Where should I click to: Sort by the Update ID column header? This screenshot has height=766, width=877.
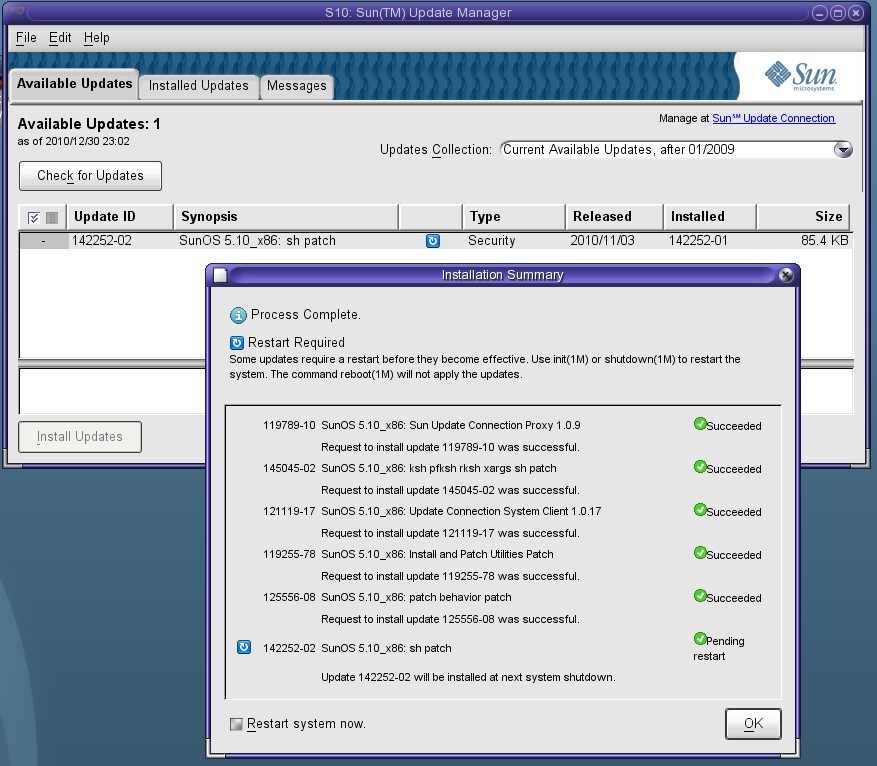click(120, 217)
